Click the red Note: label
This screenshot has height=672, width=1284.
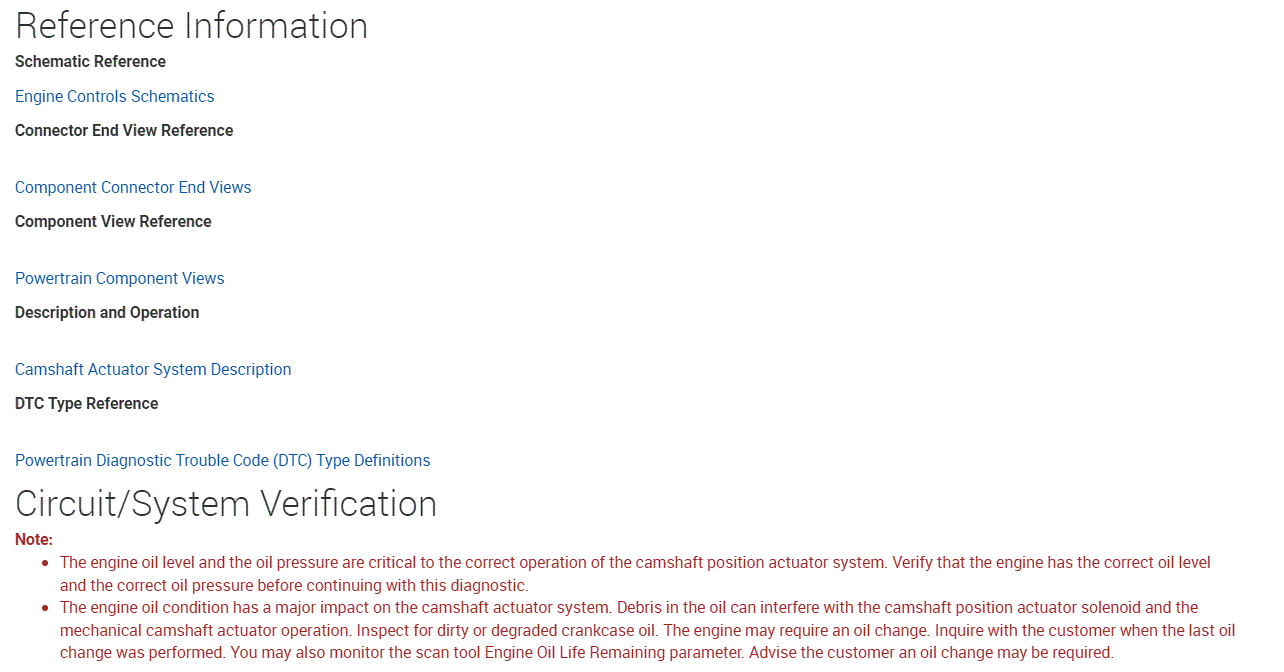pyautogui.click(x=34, y=540)
